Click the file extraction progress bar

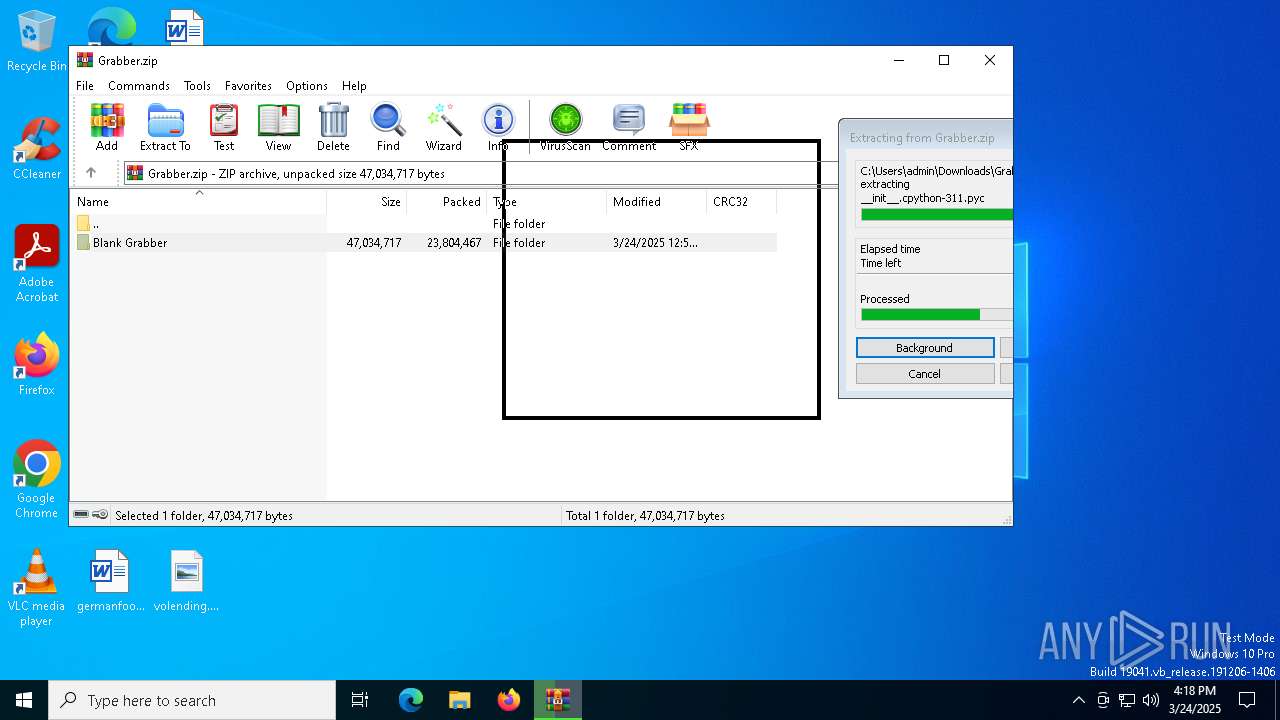click(937, 214)
